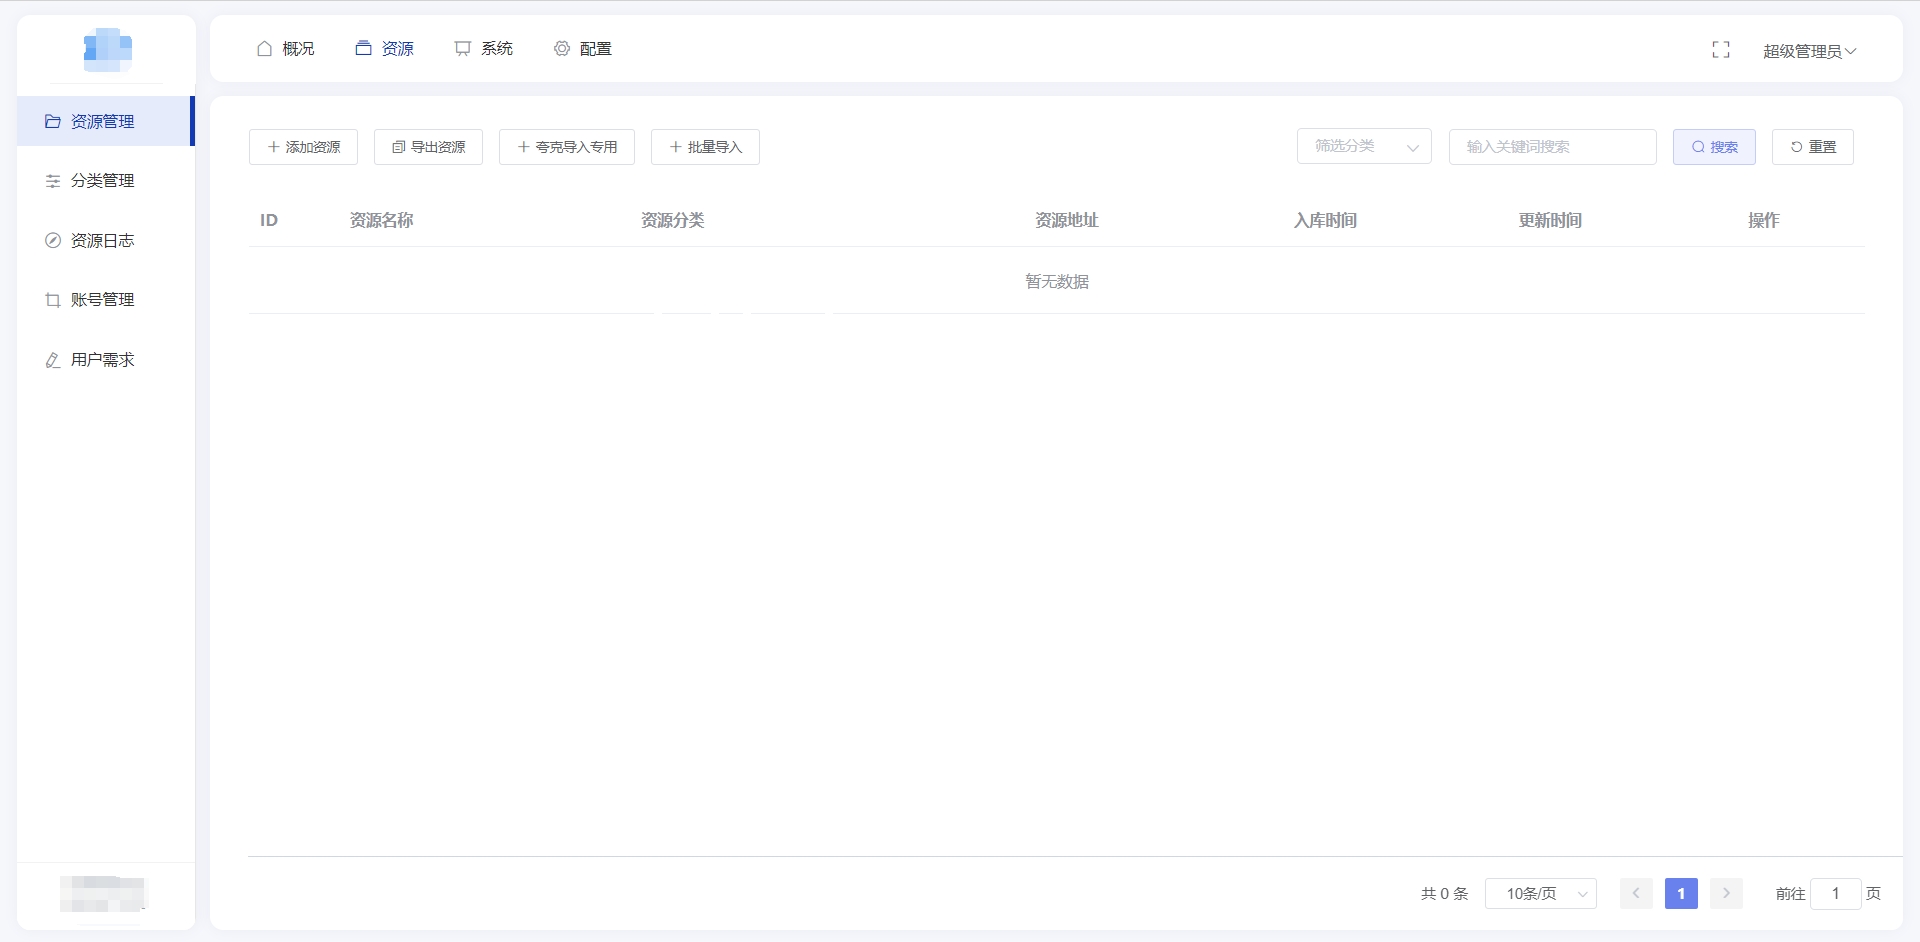The image size is (1920, 942).
Task: Click the 批量导入 button
Action: 705,147
